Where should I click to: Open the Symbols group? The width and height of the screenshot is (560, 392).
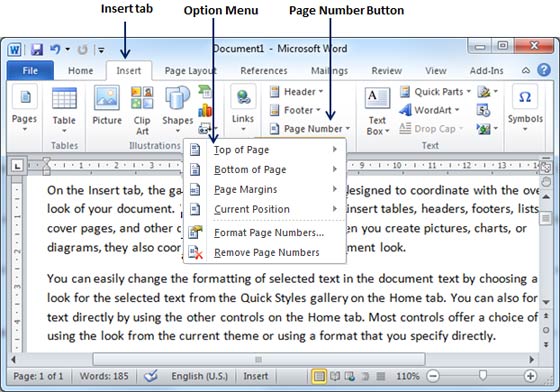525,108
